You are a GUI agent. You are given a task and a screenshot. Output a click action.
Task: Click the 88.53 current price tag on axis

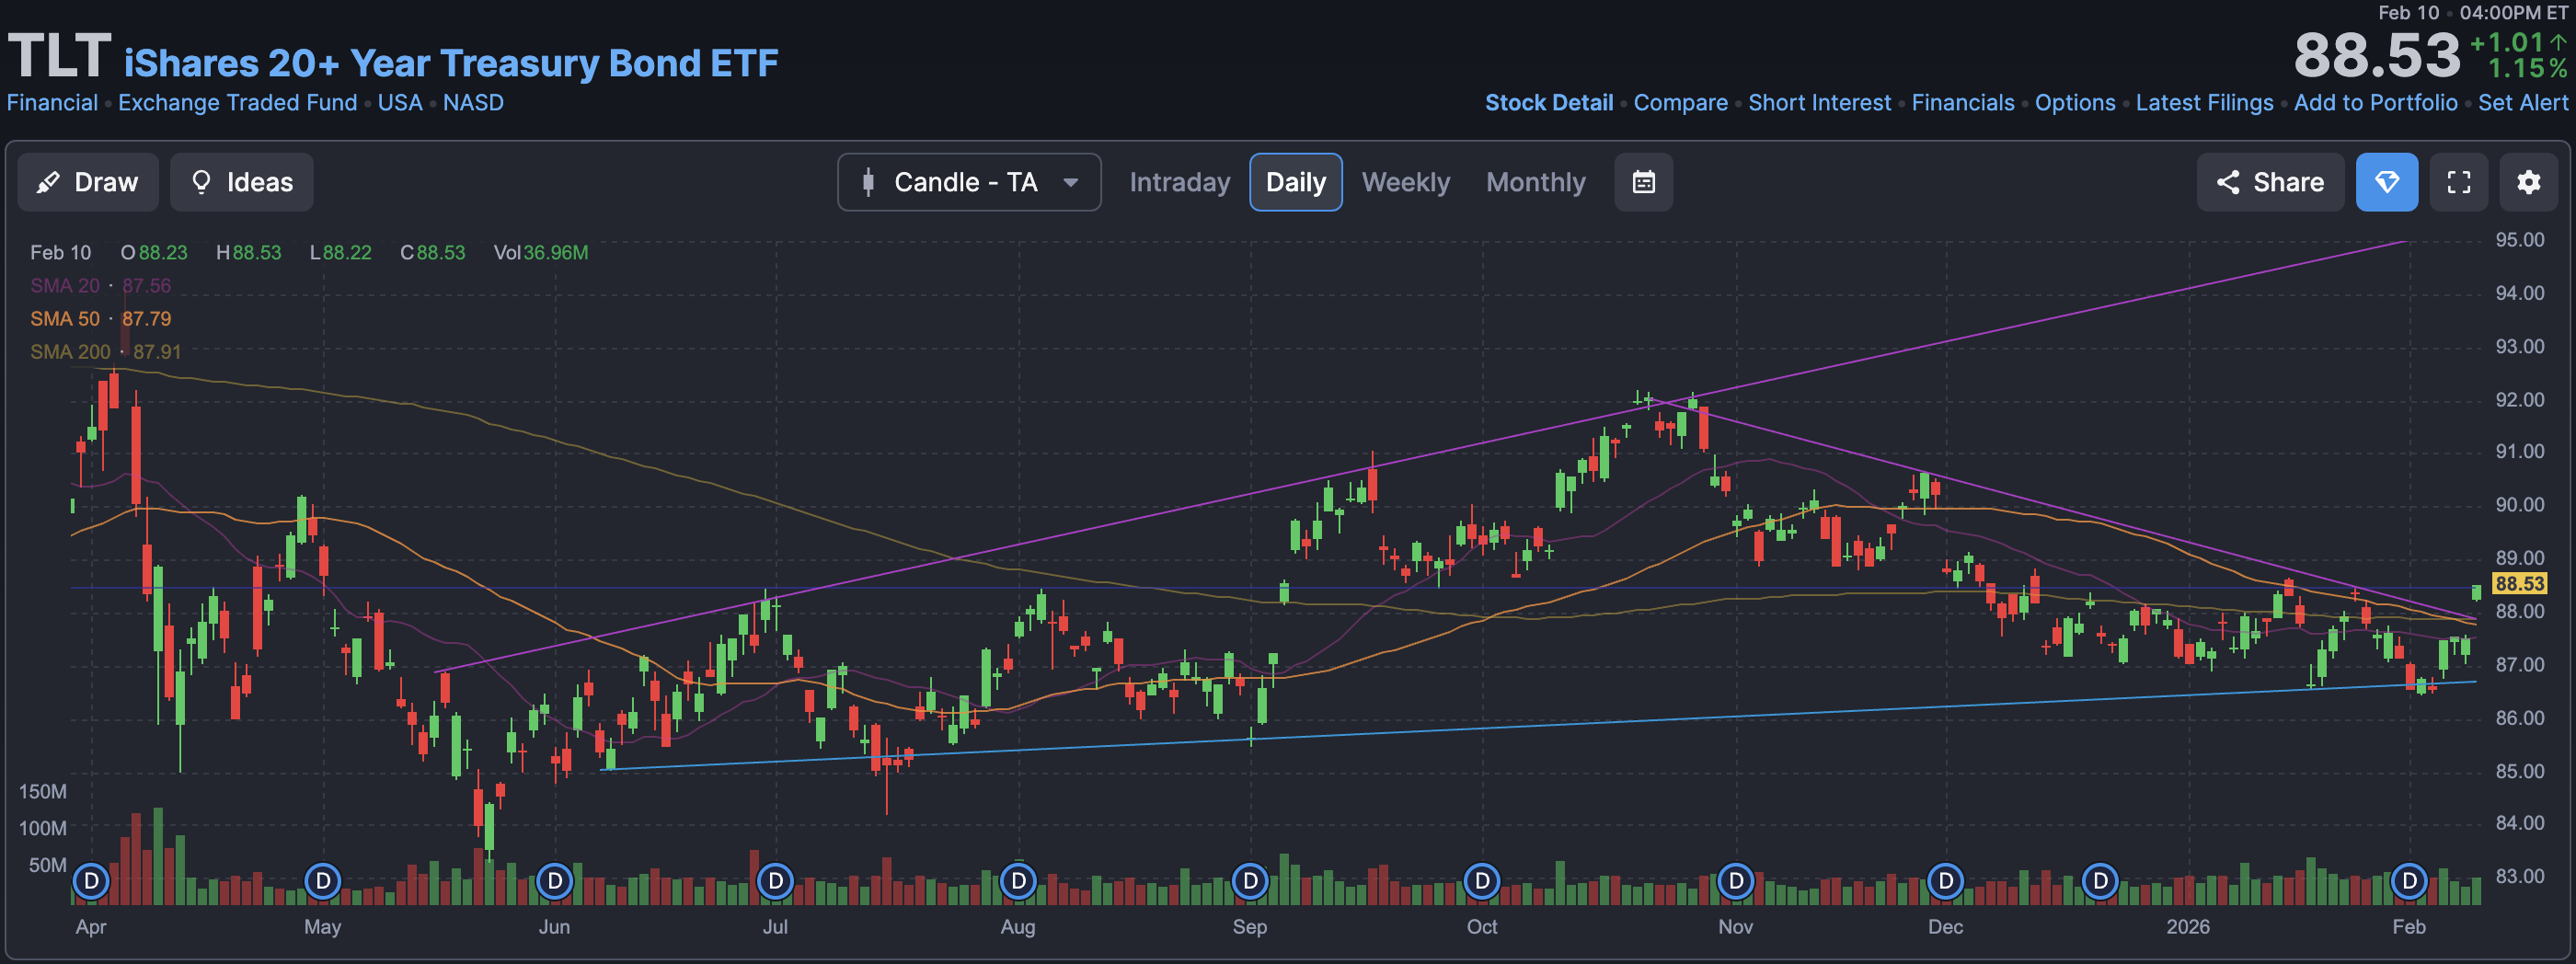point(2518,584)
